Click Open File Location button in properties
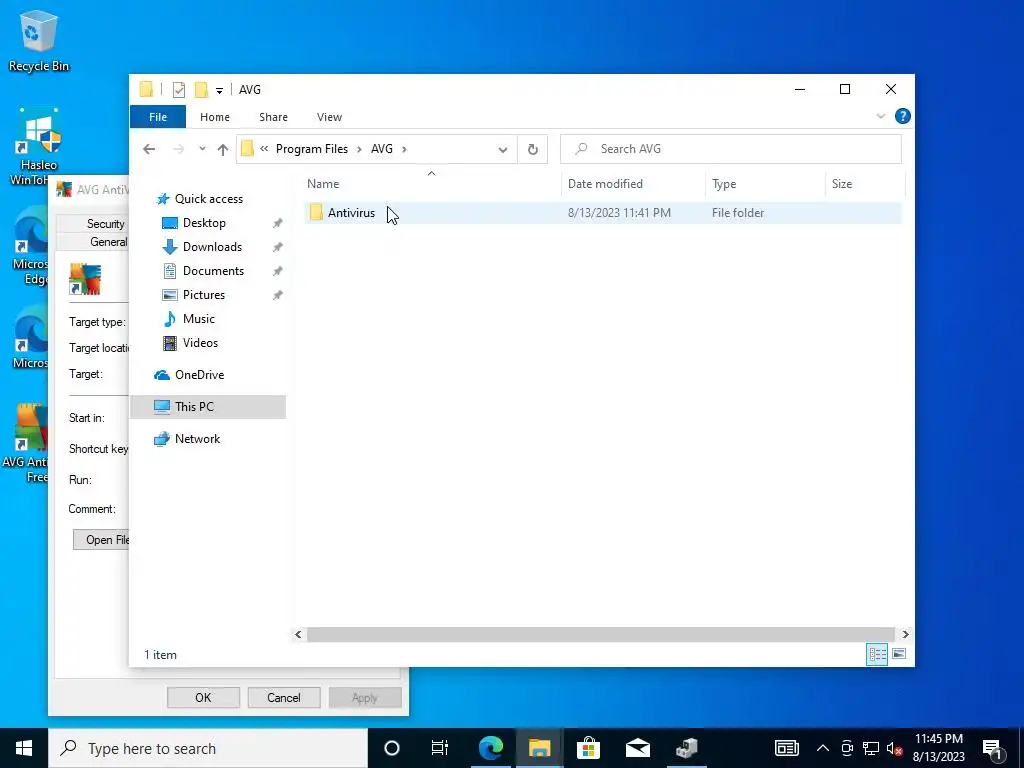Viewport: 1024px width, 768px height. 101,539
